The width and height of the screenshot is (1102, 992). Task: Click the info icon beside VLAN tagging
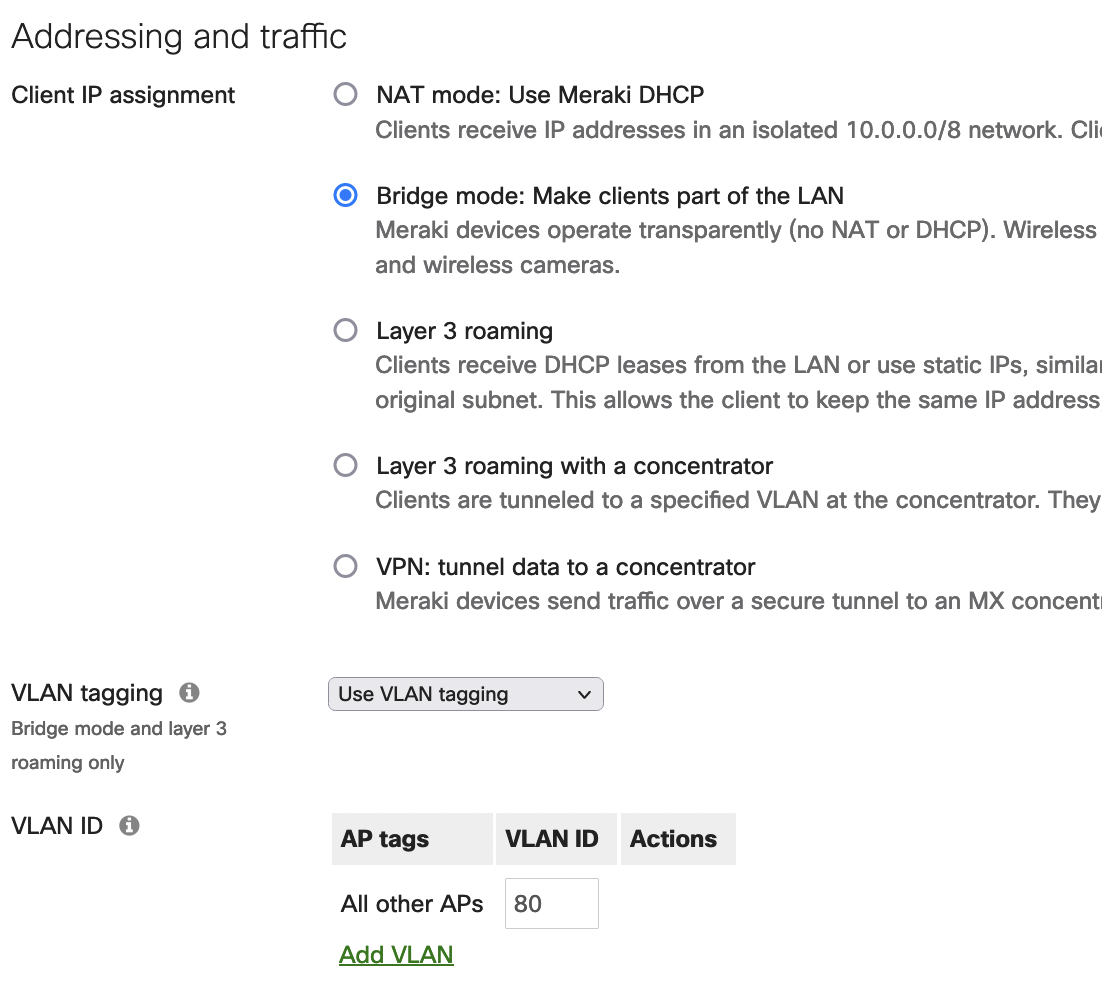[190, 692]
